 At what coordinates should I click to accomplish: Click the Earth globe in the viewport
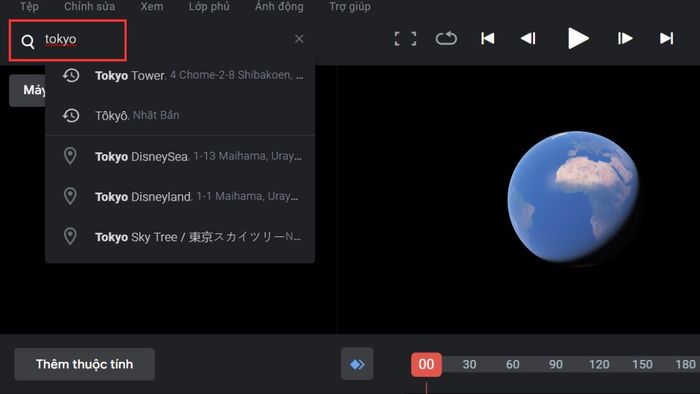(574, 197)
